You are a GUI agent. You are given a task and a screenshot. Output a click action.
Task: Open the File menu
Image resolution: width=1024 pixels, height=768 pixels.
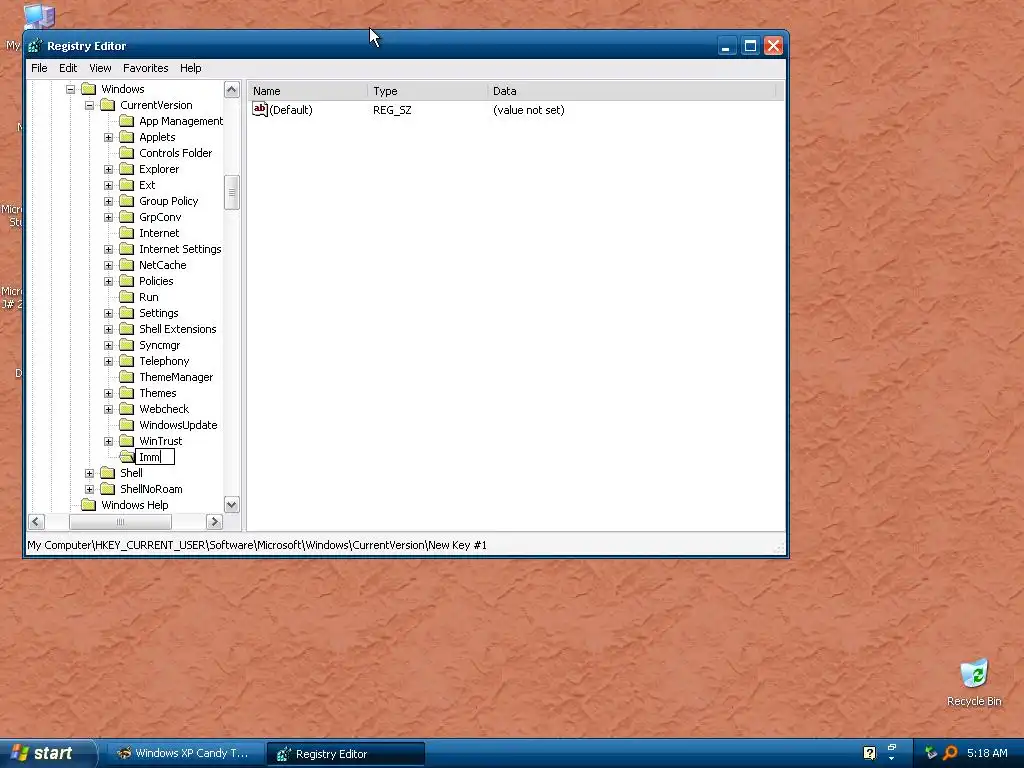(x=39, y=68)
